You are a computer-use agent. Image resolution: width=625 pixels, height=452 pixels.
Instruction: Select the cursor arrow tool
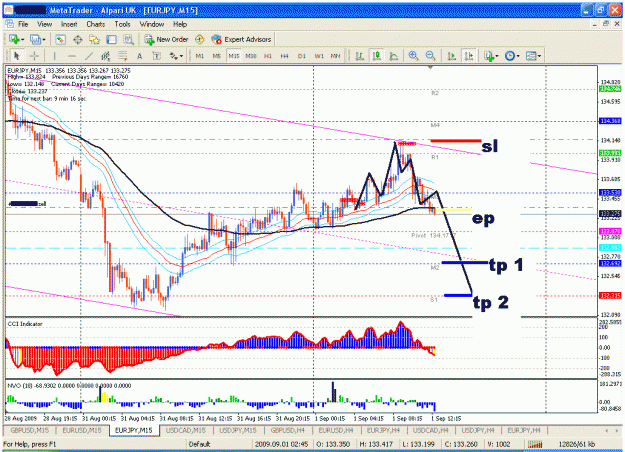tap(17, 56)
